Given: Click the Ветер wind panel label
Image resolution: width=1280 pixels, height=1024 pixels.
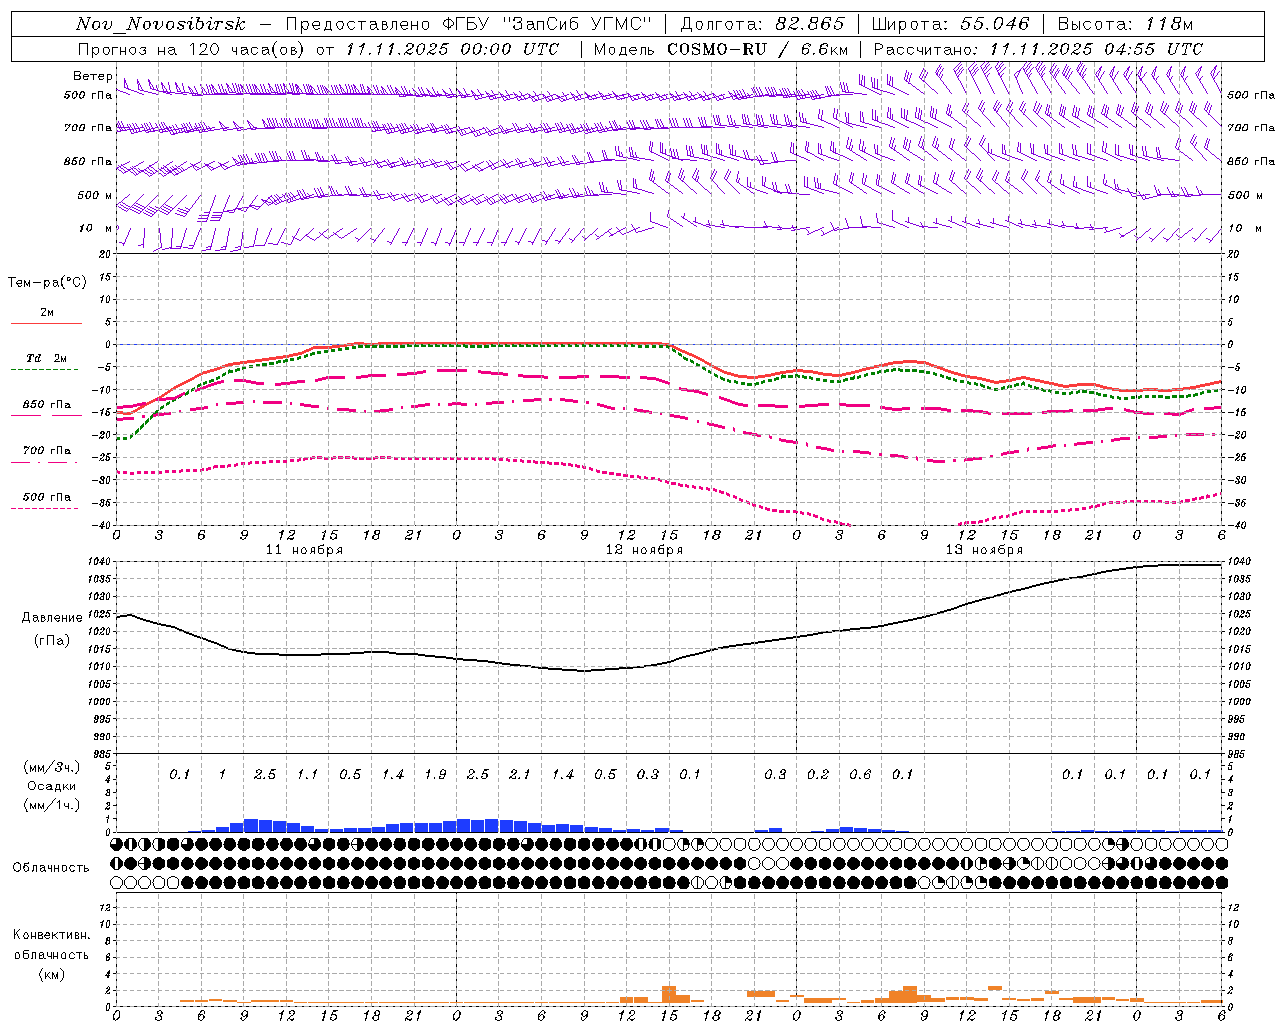Looking at the screenshot, I should [x=92, y=76].
